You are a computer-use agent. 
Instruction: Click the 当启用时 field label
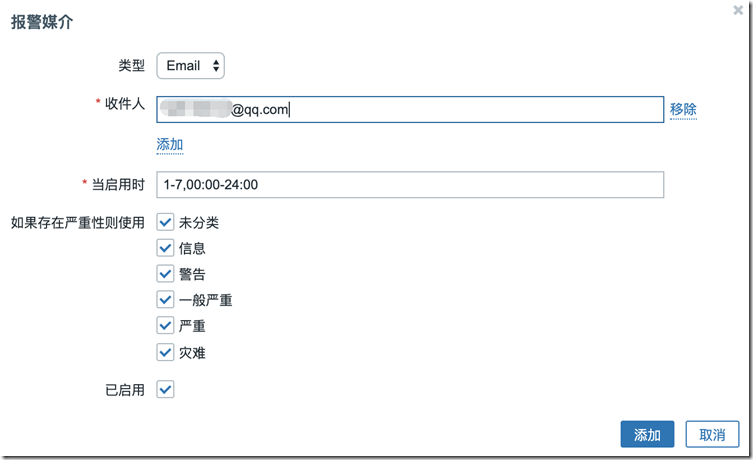click(118, 185)
